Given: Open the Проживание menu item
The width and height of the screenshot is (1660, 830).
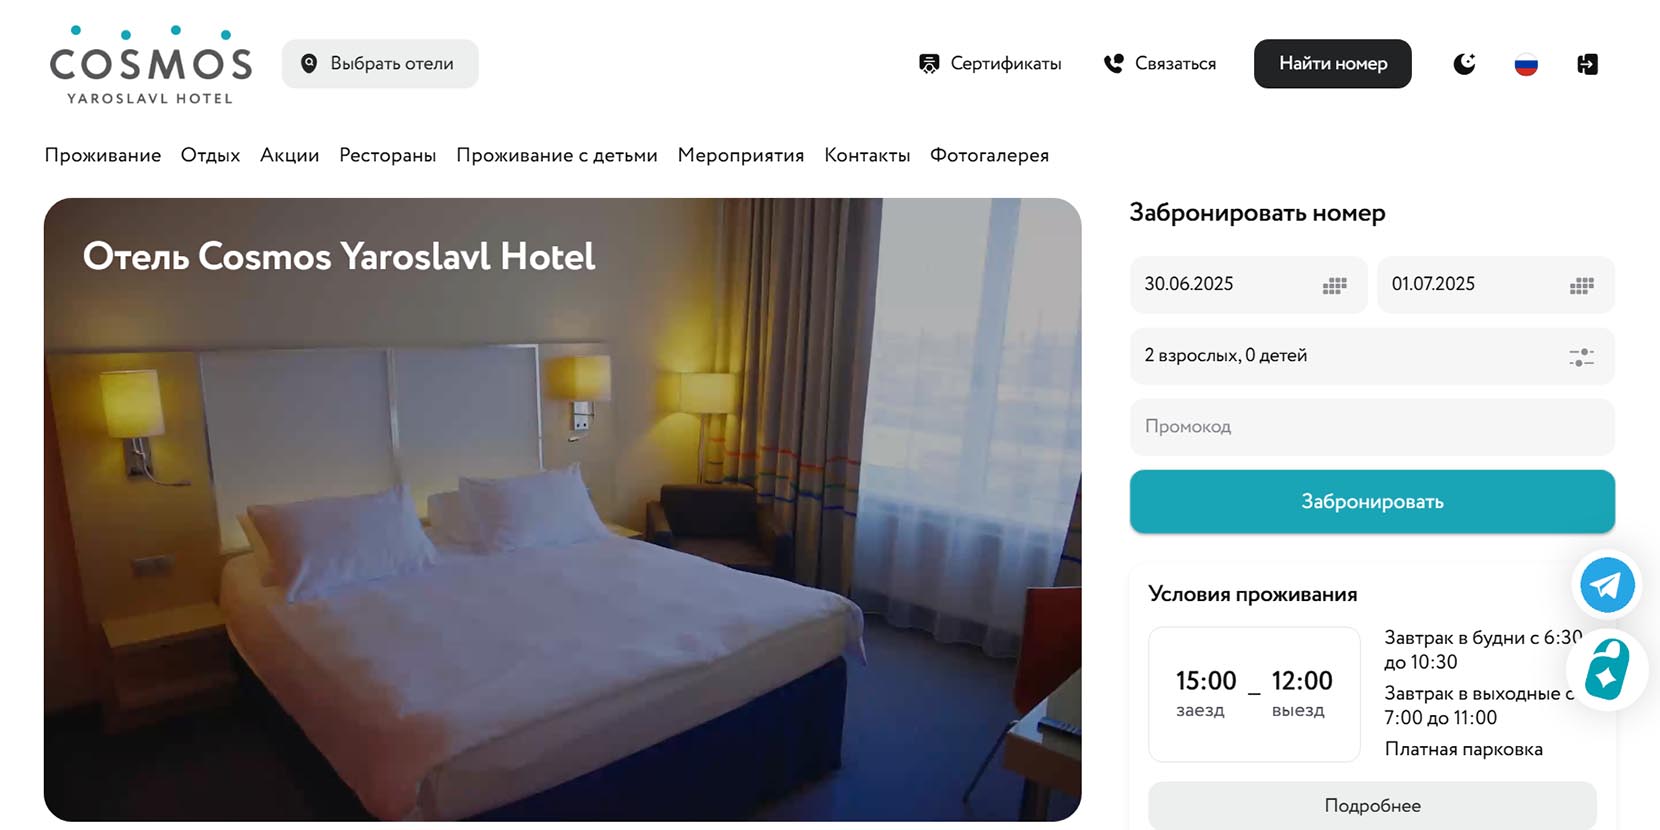Looking at the screenshot, I should (103, 155).
